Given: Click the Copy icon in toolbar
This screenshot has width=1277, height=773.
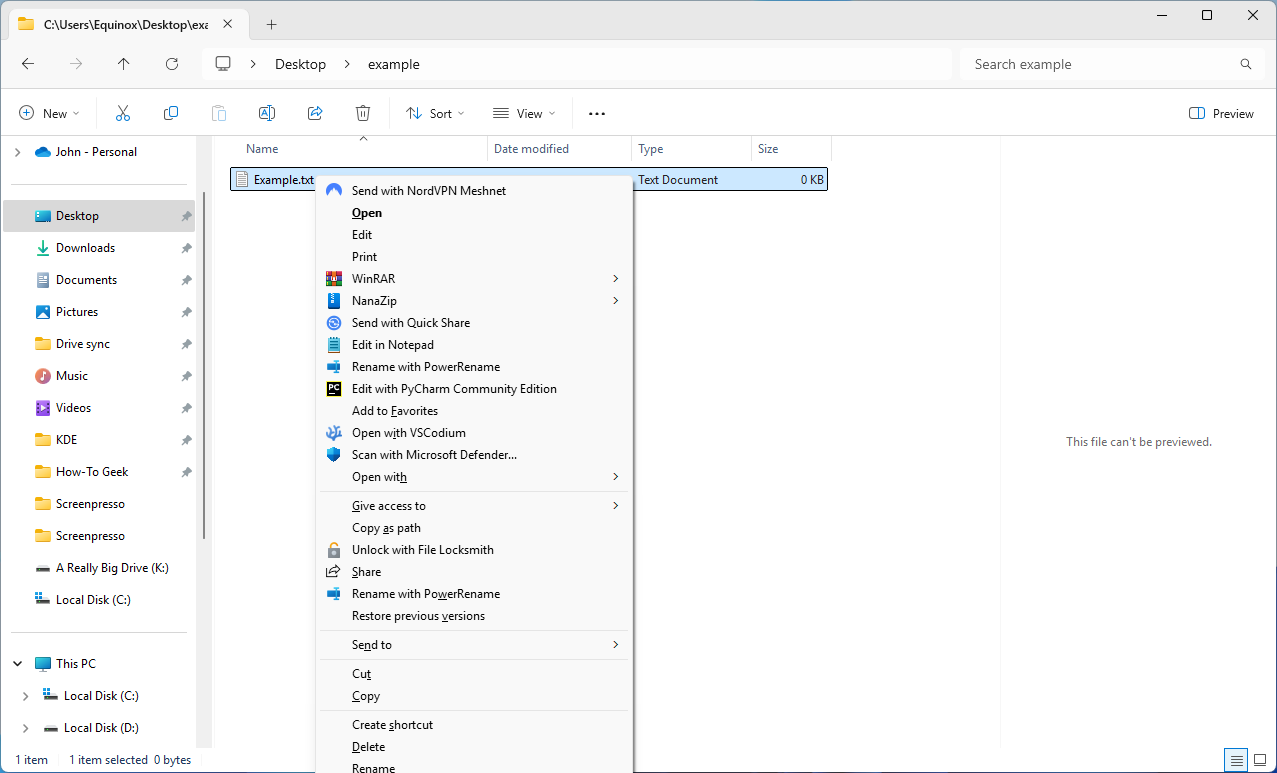Looking at the screenshot, I should click(x=171, y=114).
